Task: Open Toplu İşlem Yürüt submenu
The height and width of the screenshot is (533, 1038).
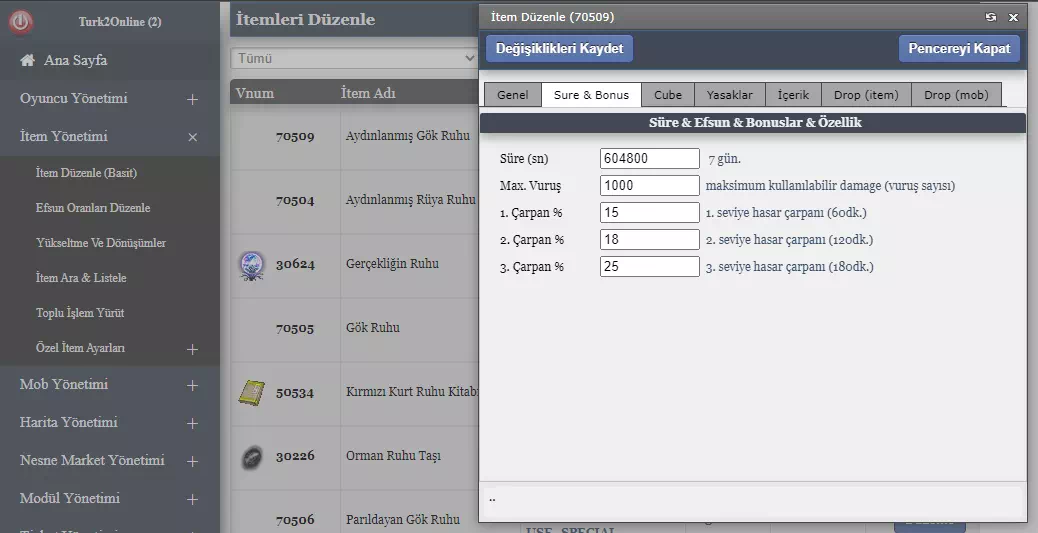Action: coord(80,313)
